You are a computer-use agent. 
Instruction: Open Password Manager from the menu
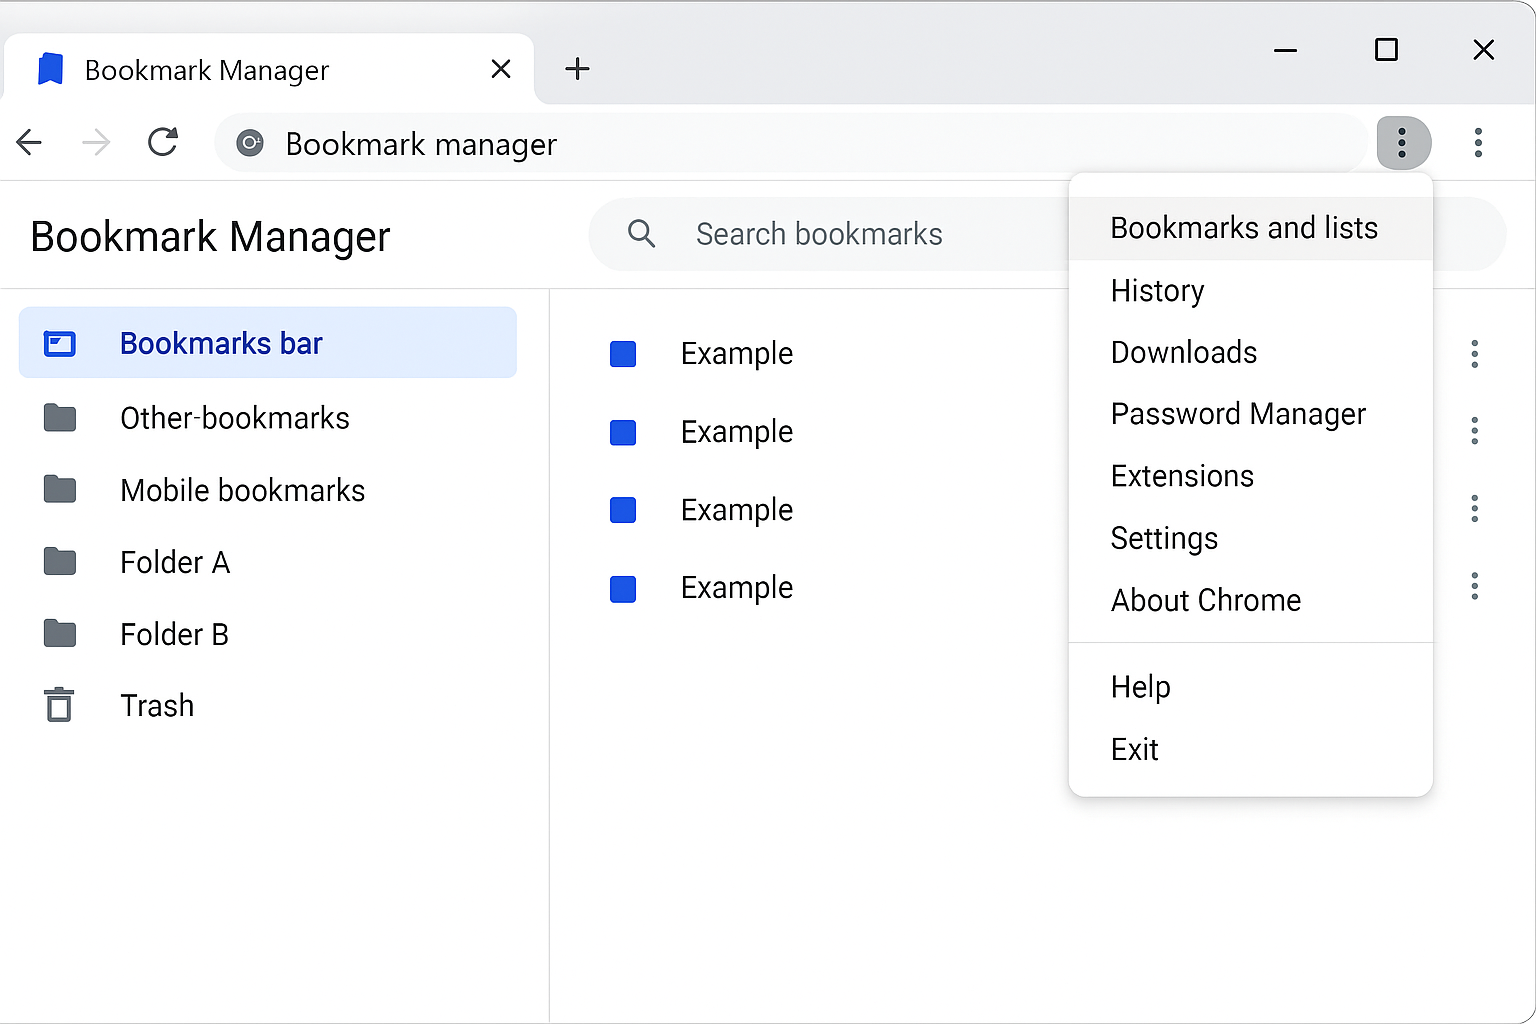tap(1238, 413)
